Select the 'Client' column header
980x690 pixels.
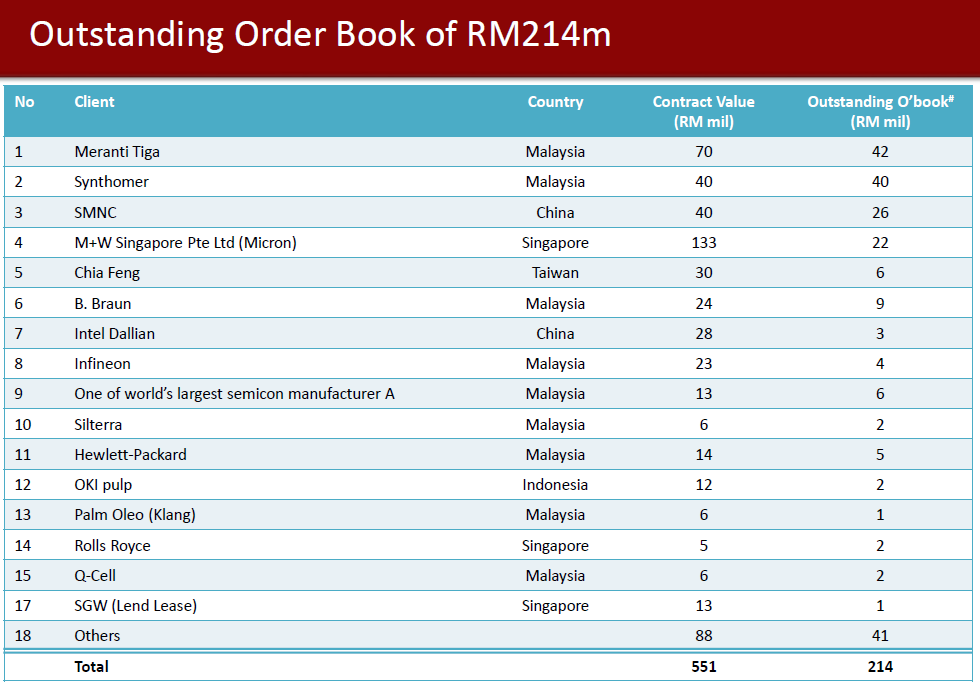(94, 102)
